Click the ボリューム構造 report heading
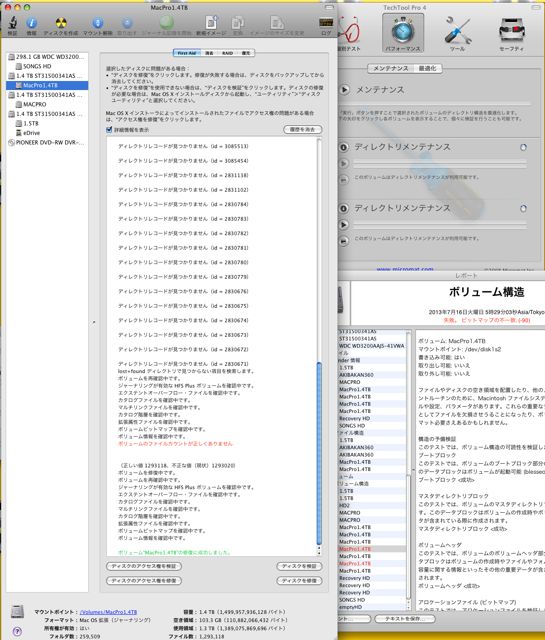Viewport: 545px width, 640px height. pyautogui.click(x=486, y=292)
